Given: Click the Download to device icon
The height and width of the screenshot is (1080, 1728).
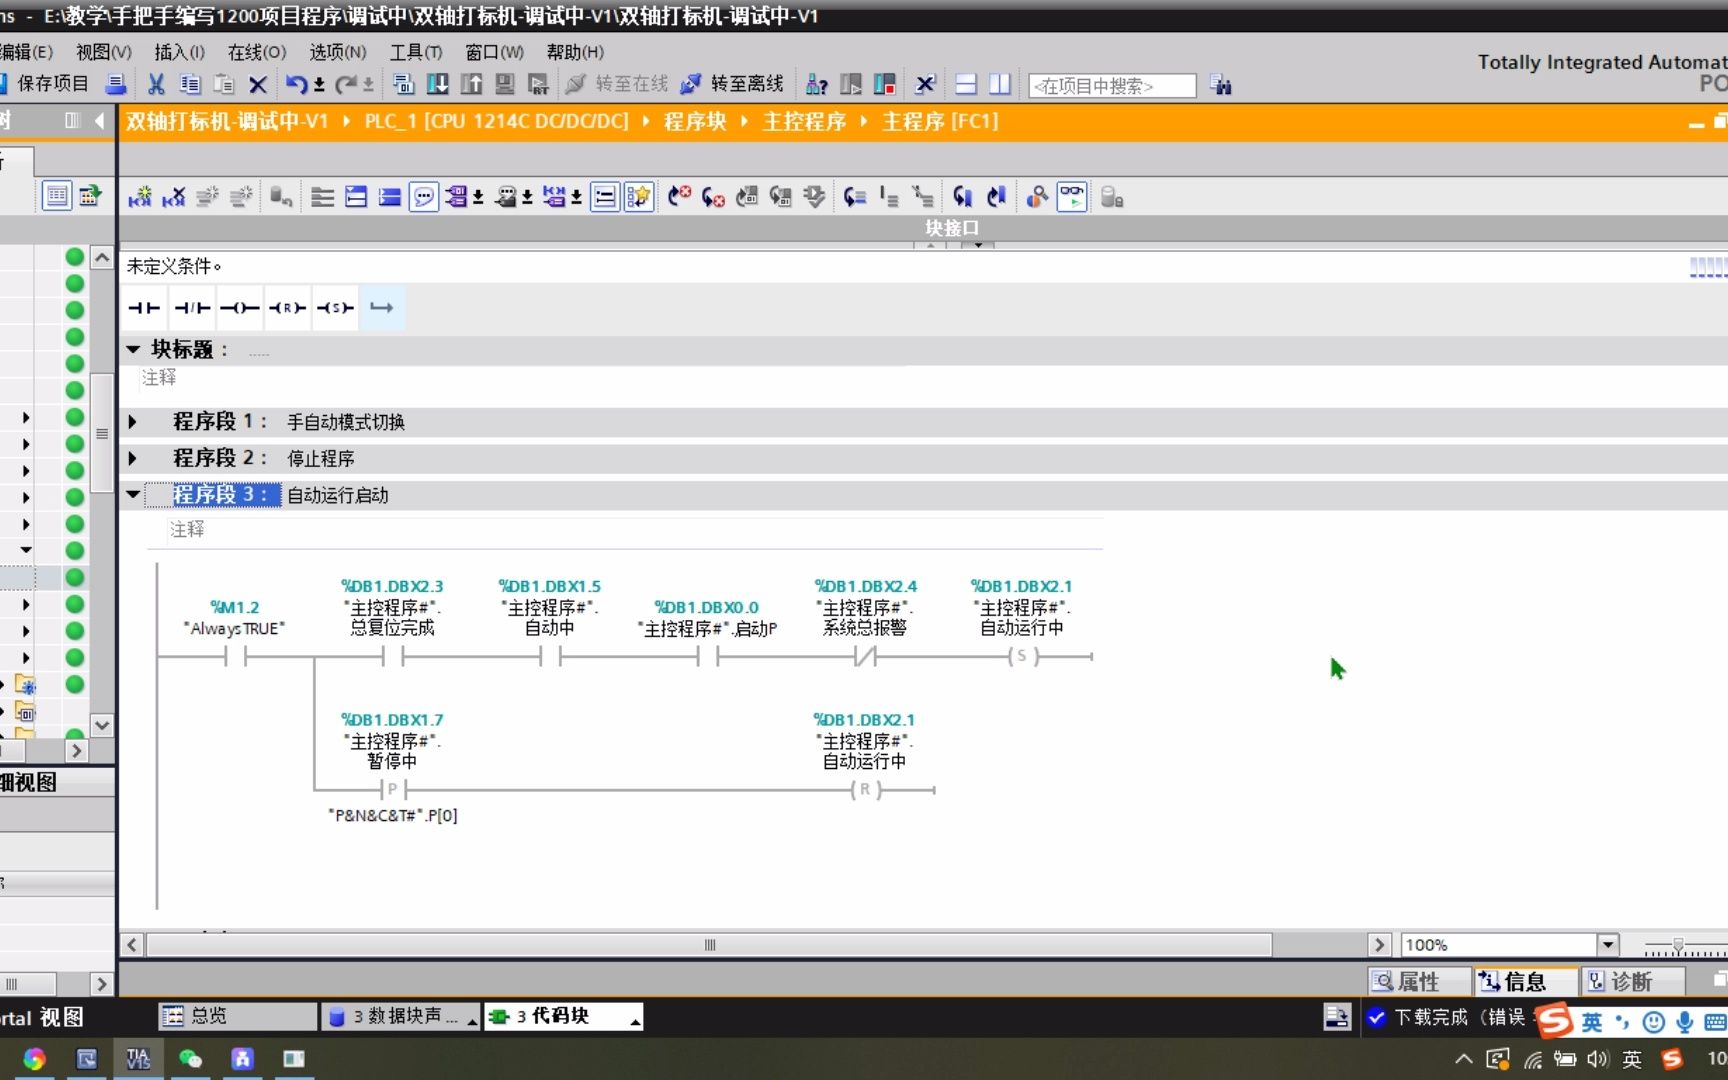Looking at the screenshot, I should pos(437,84).
